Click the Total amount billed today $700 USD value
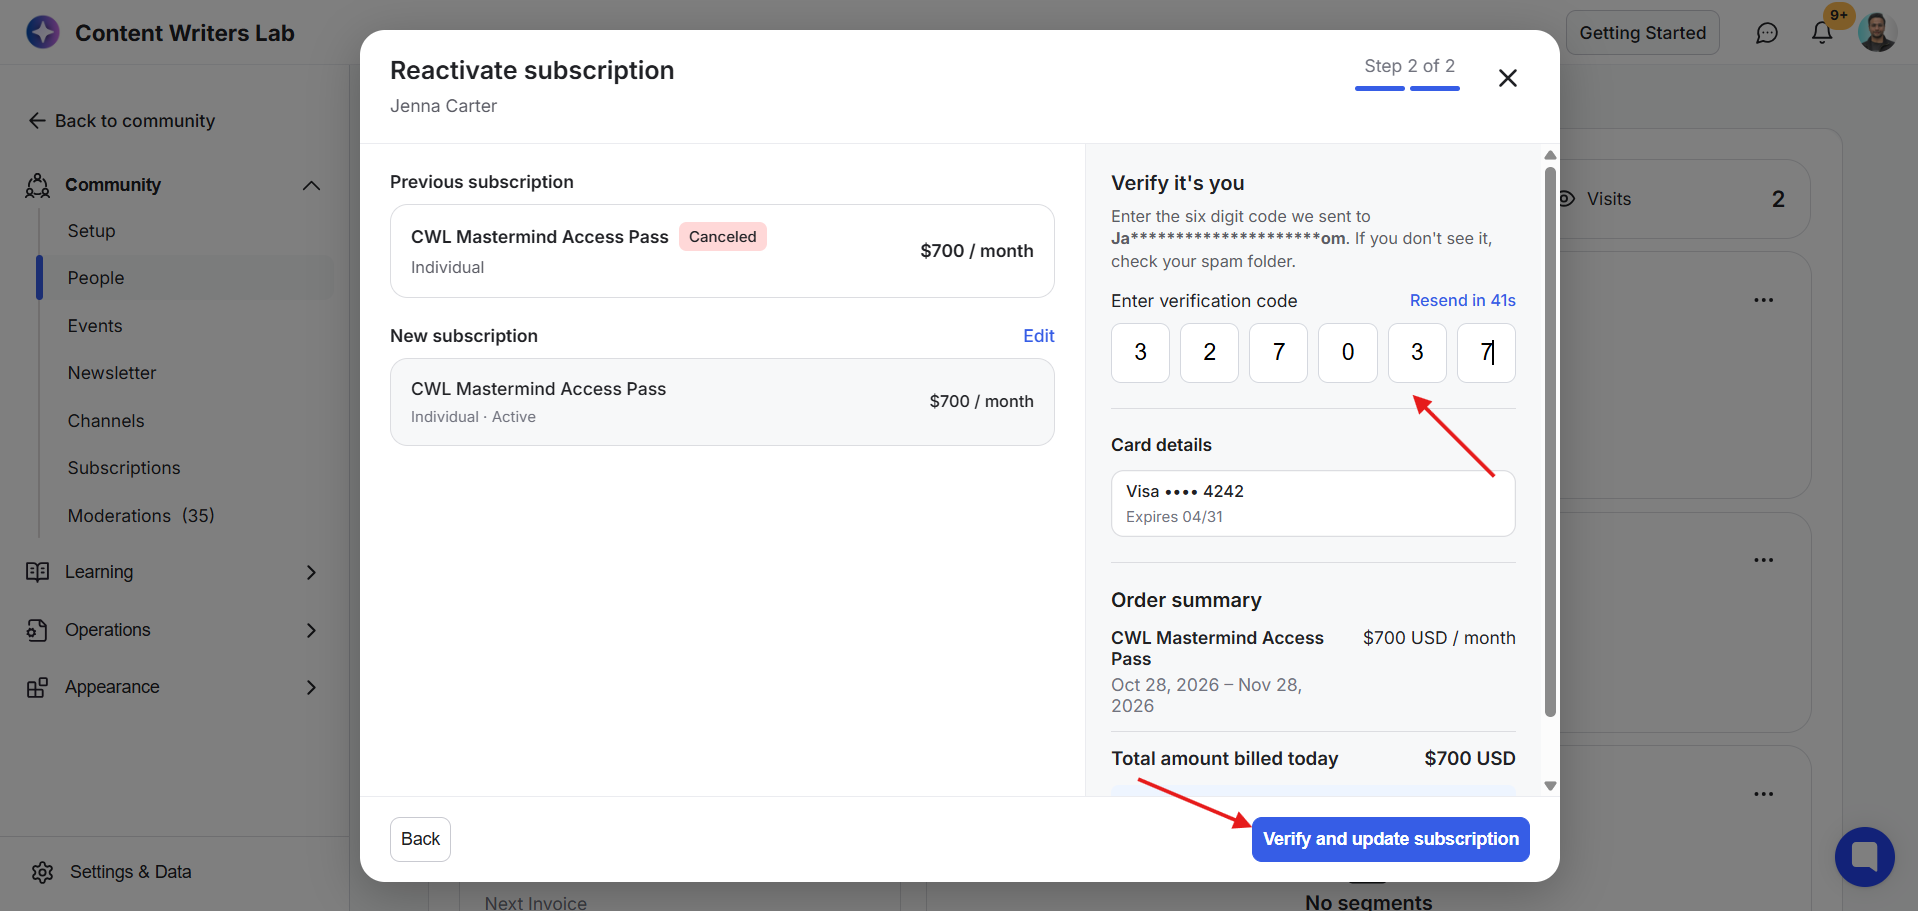This screenshot has width=1918, height=911. [1470, 759]
